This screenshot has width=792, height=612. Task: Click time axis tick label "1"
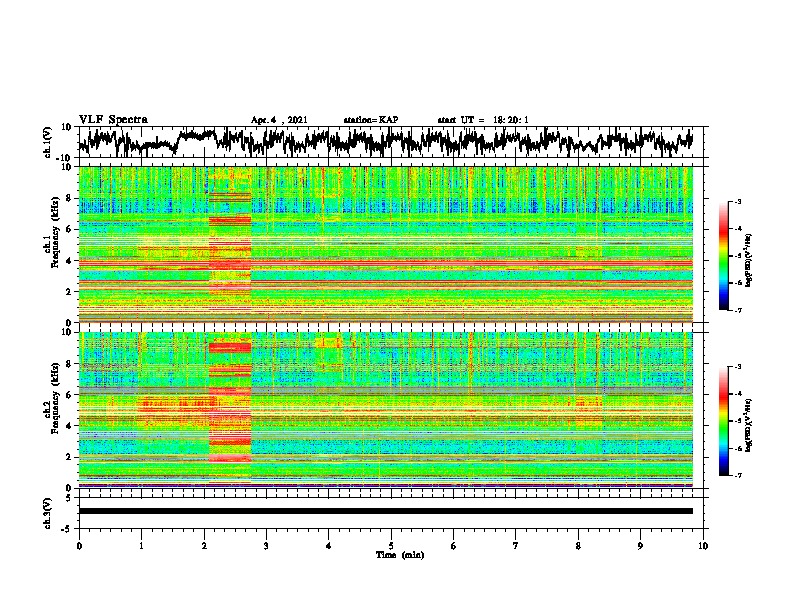click(x=141, y=546)
